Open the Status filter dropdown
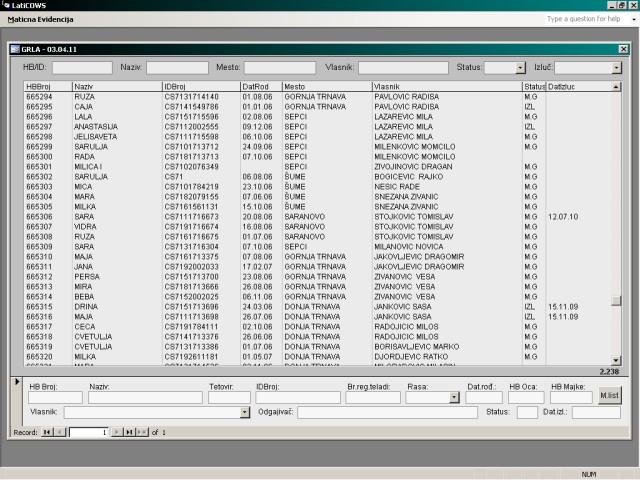The width and height of the screenshot is (640, 480). [520, 67]
